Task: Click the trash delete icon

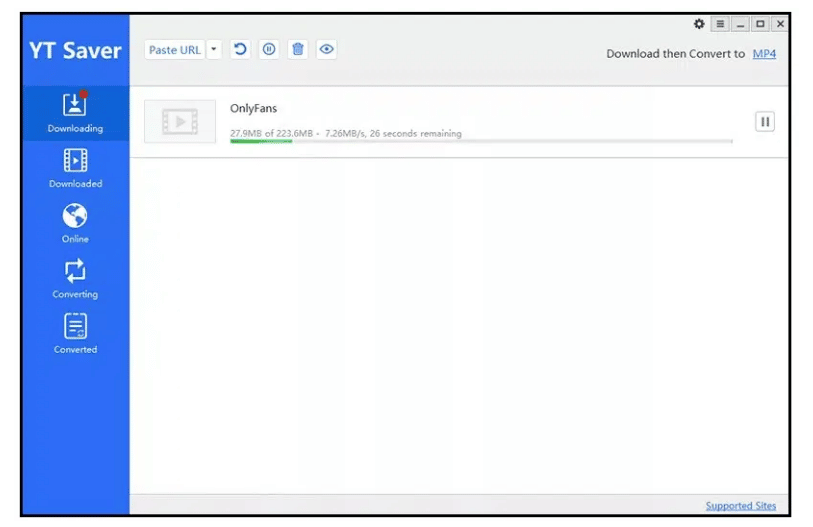Action: click(x=298, y=49)
